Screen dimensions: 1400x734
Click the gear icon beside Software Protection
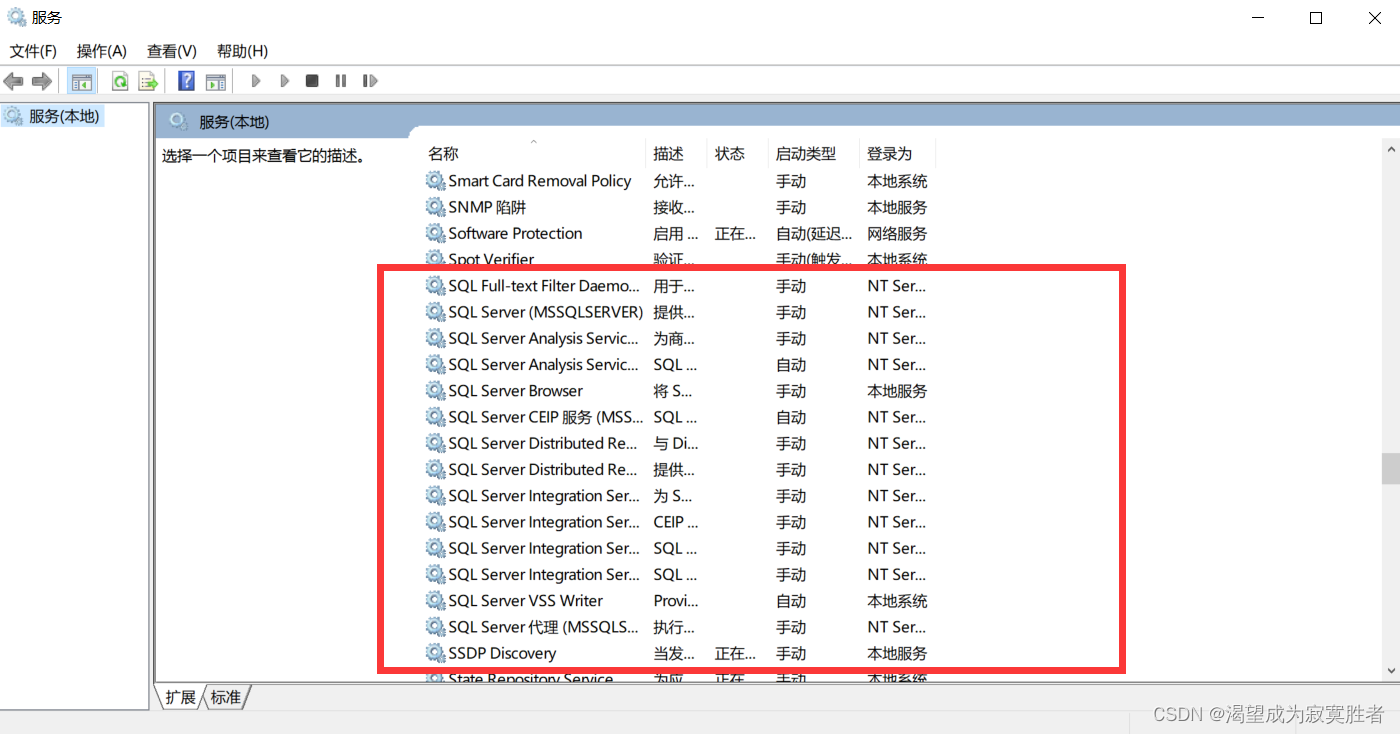tap(435, 233)
